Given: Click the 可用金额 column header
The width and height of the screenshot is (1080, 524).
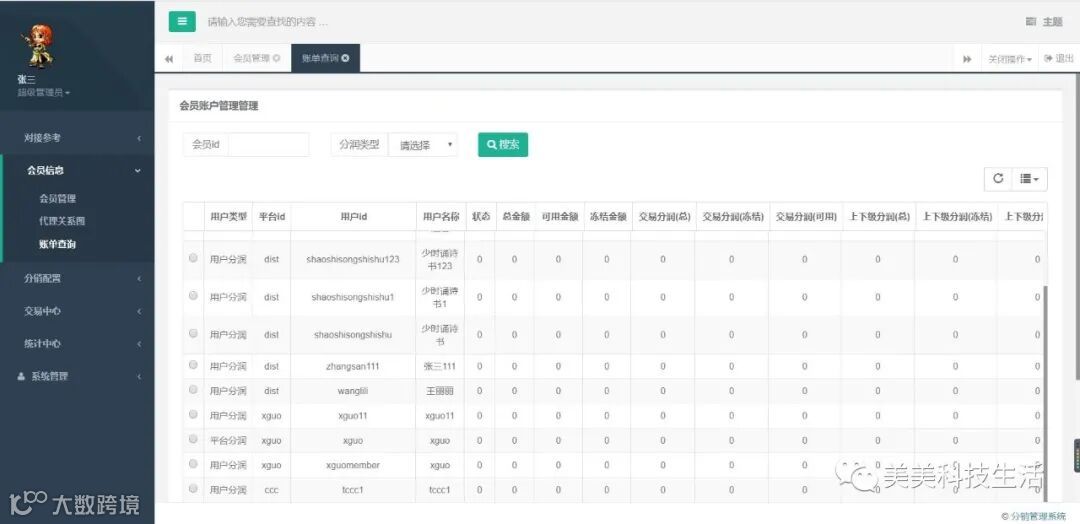Looking at the screenshot, I should pyautogui.click(x=559, y=216).
